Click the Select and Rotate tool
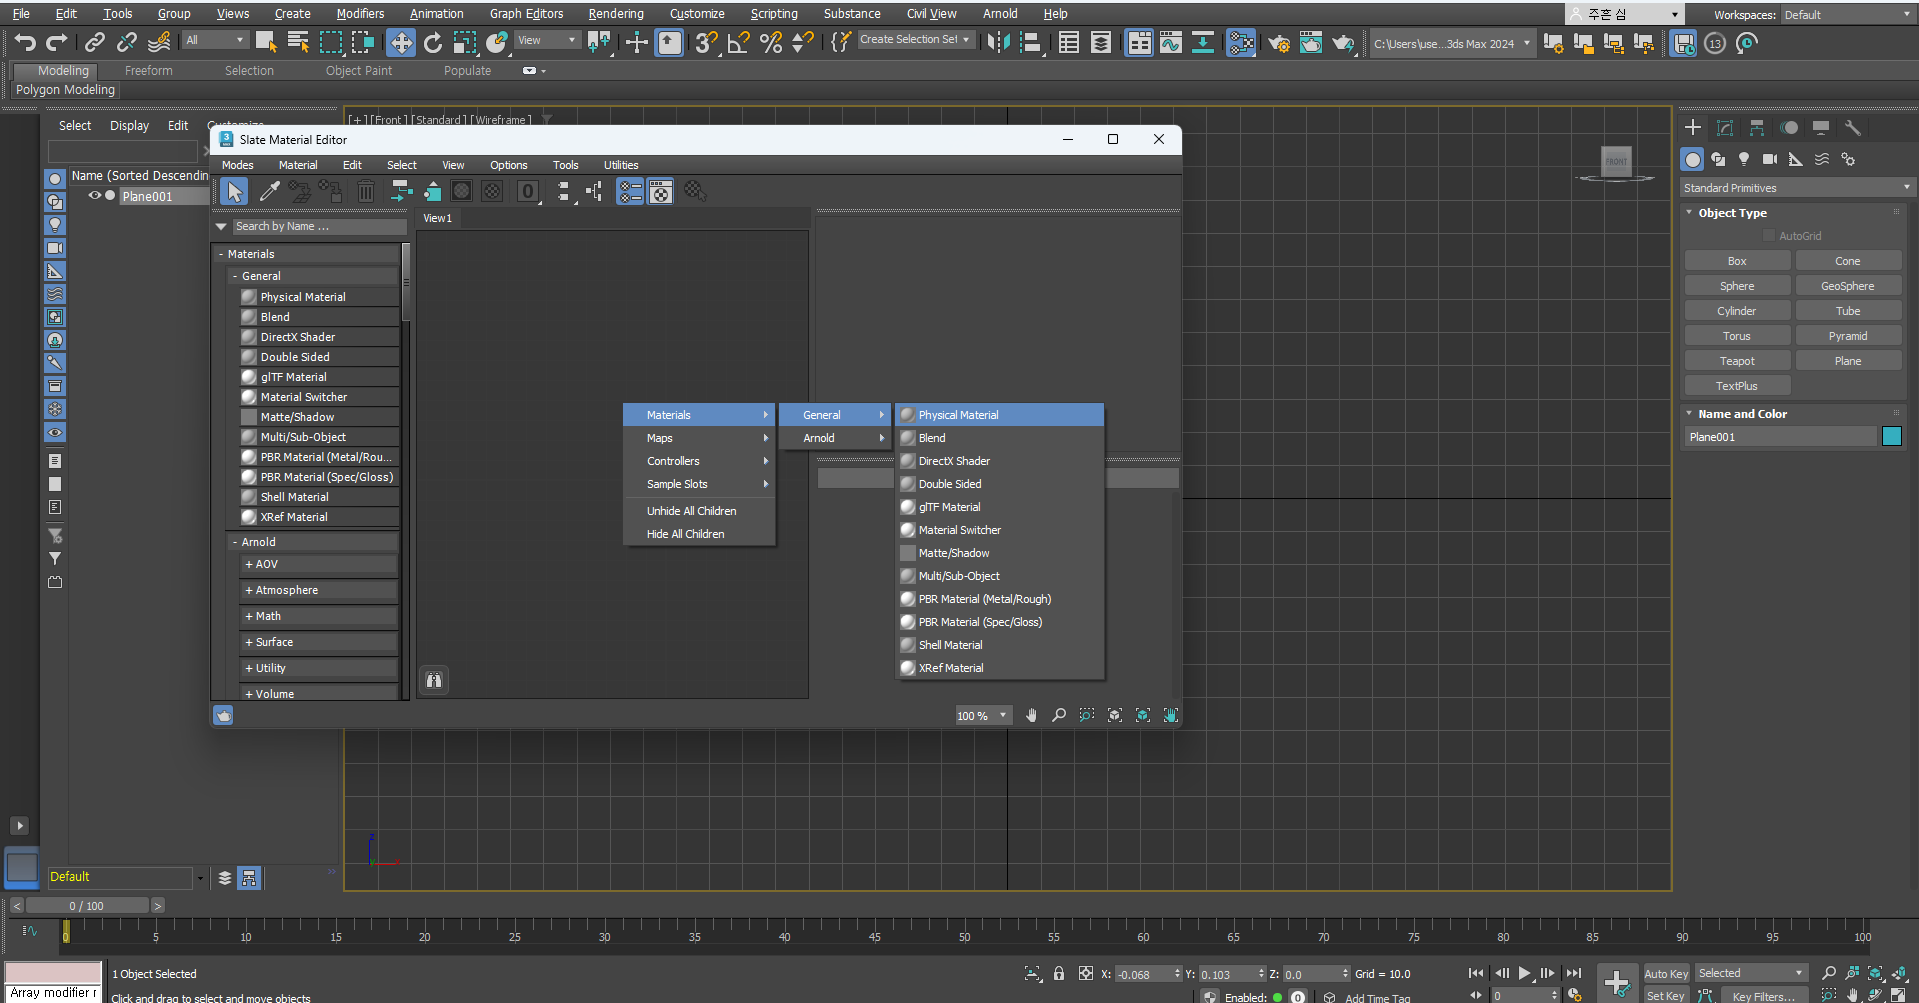Viewport: 1919px width, 1003px height. click(x=432, y=43)
